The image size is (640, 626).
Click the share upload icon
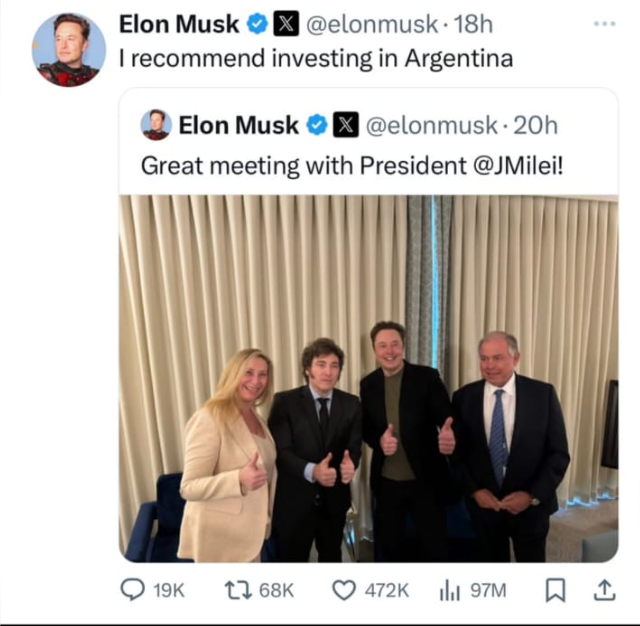tap(604, 590)
